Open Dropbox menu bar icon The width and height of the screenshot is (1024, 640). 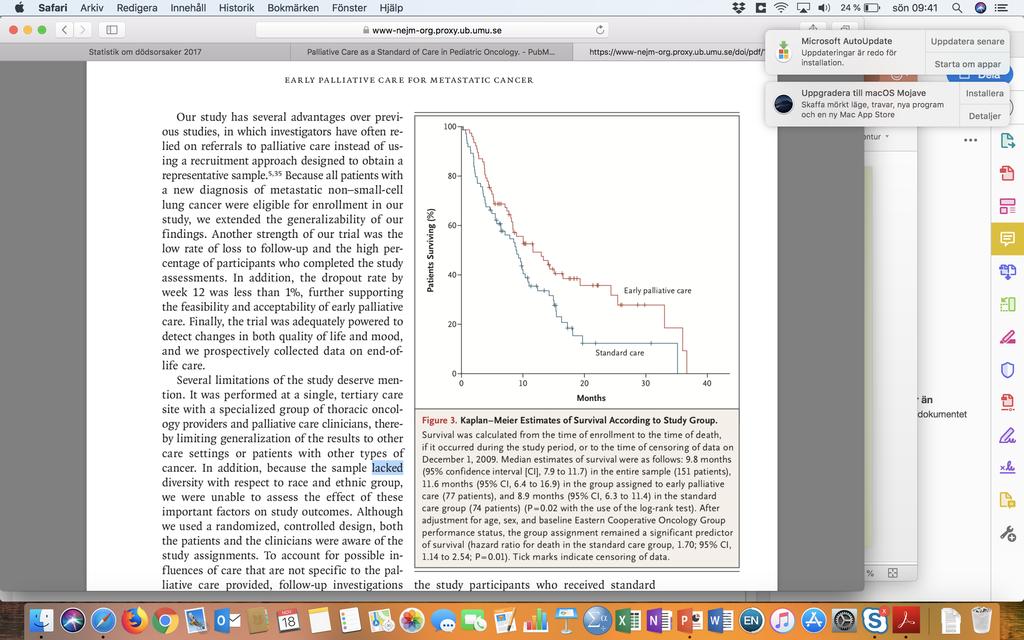click(739, 8)
